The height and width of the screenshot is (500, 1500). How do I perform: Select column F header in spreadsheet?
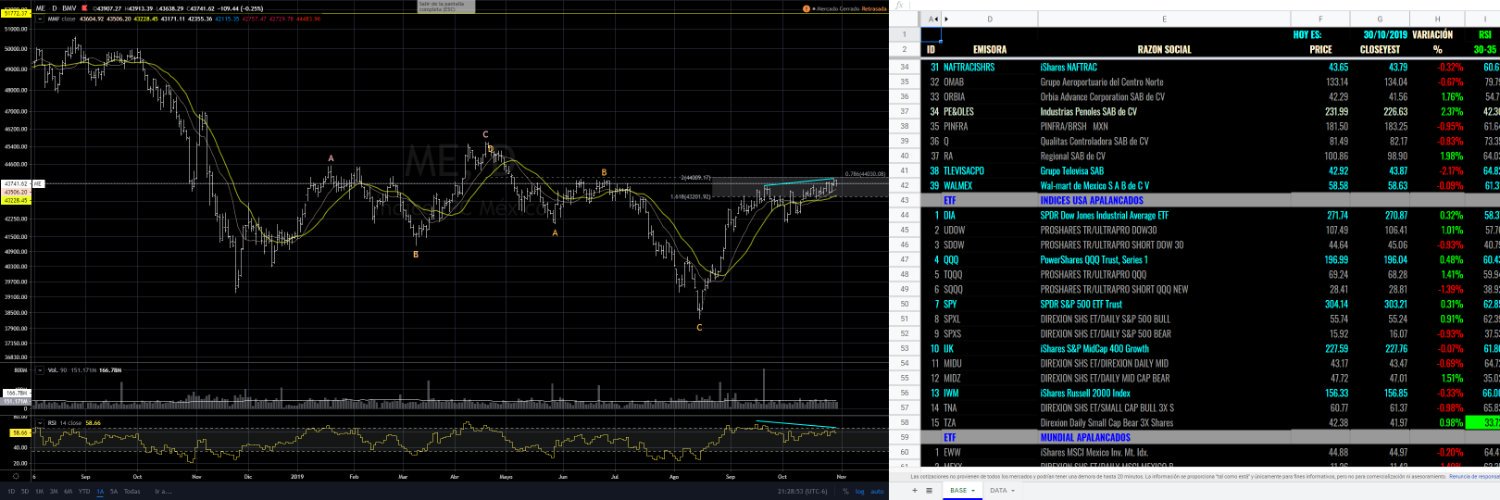1320,19
